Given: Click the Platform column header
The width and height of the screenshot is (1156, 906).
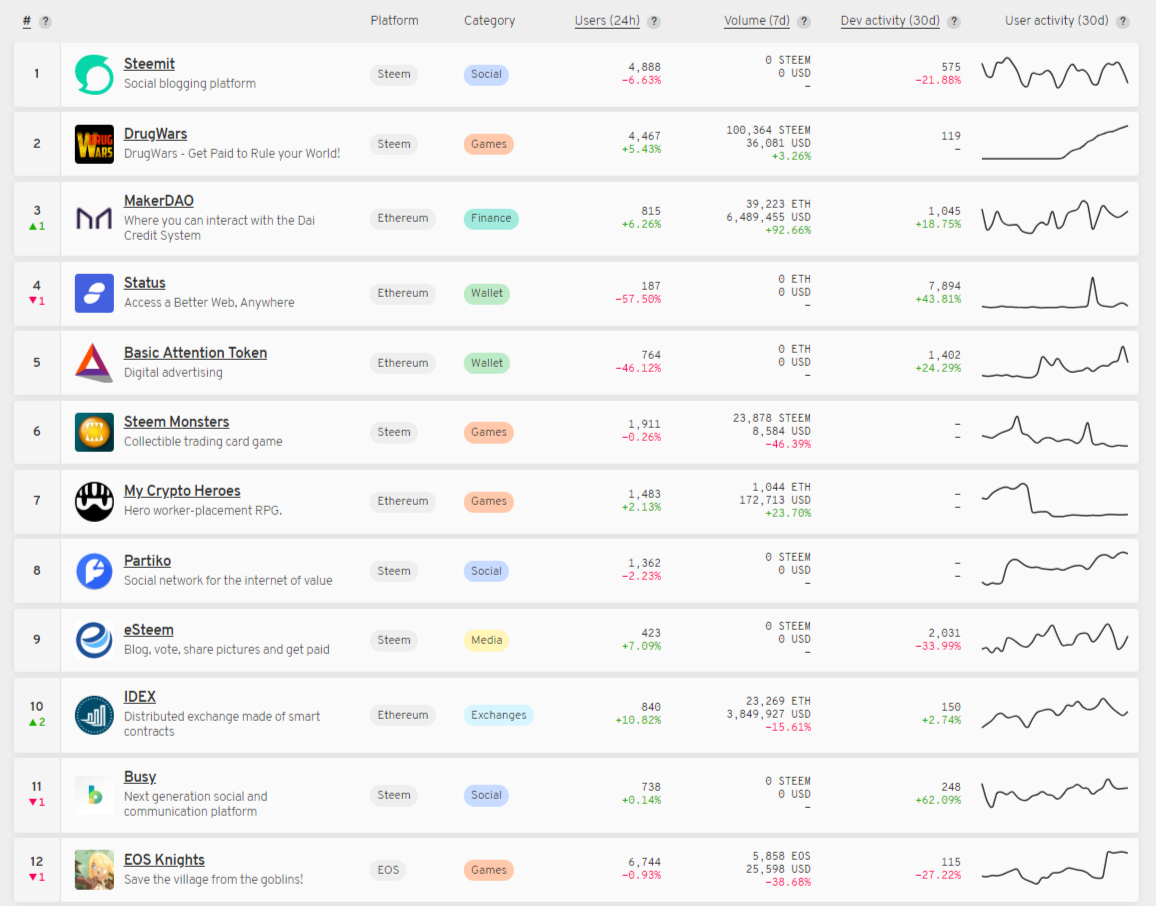Looking at the screenshot, I should click(394, 21).
